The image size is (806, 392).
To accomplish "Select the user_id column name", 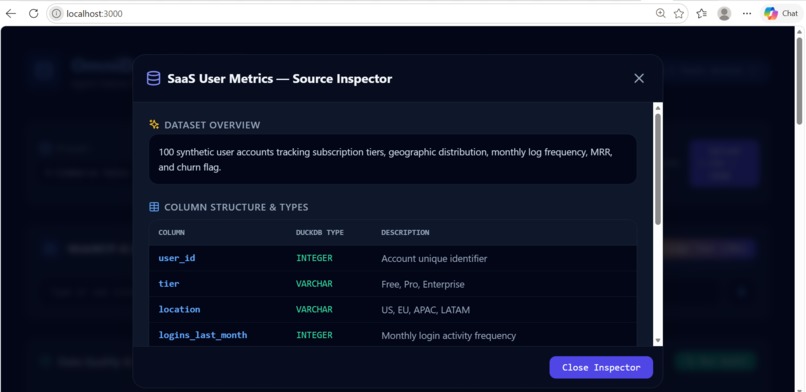I will [x=177, y=258].
